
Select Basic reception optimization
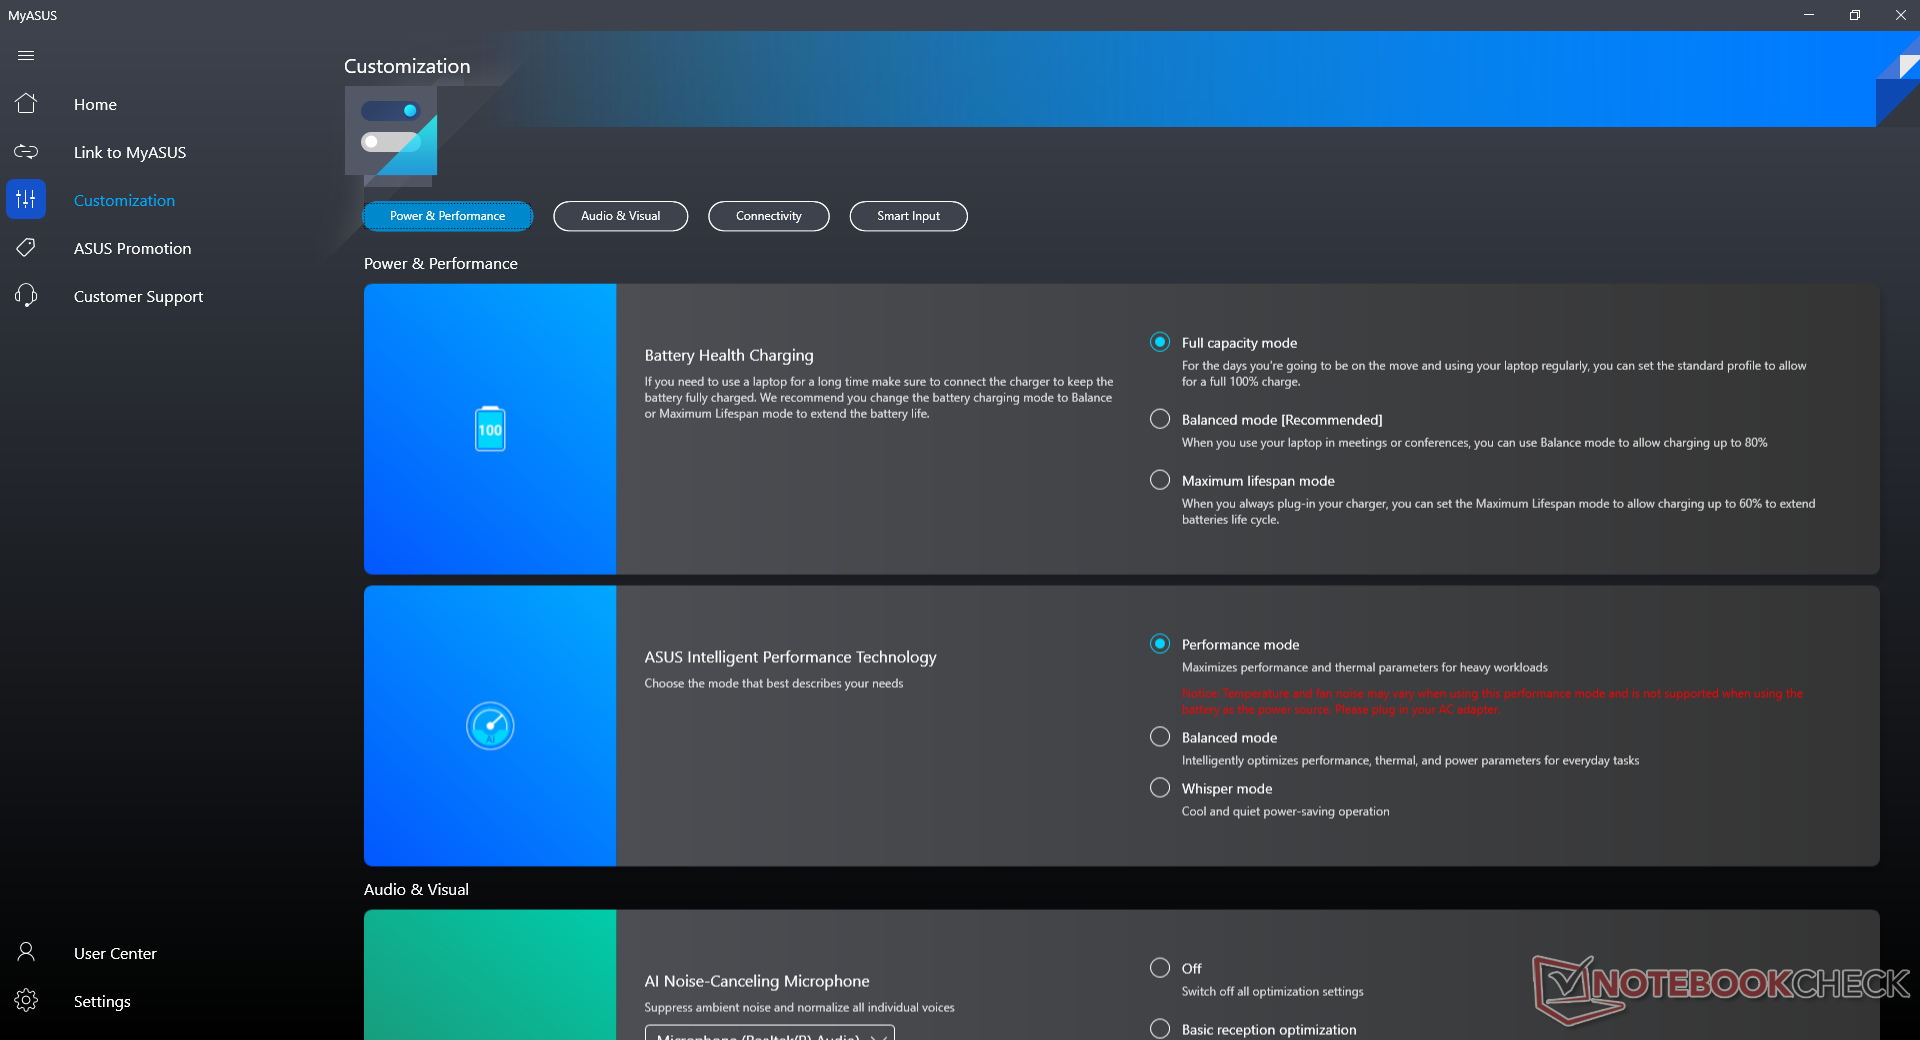1160,1029
